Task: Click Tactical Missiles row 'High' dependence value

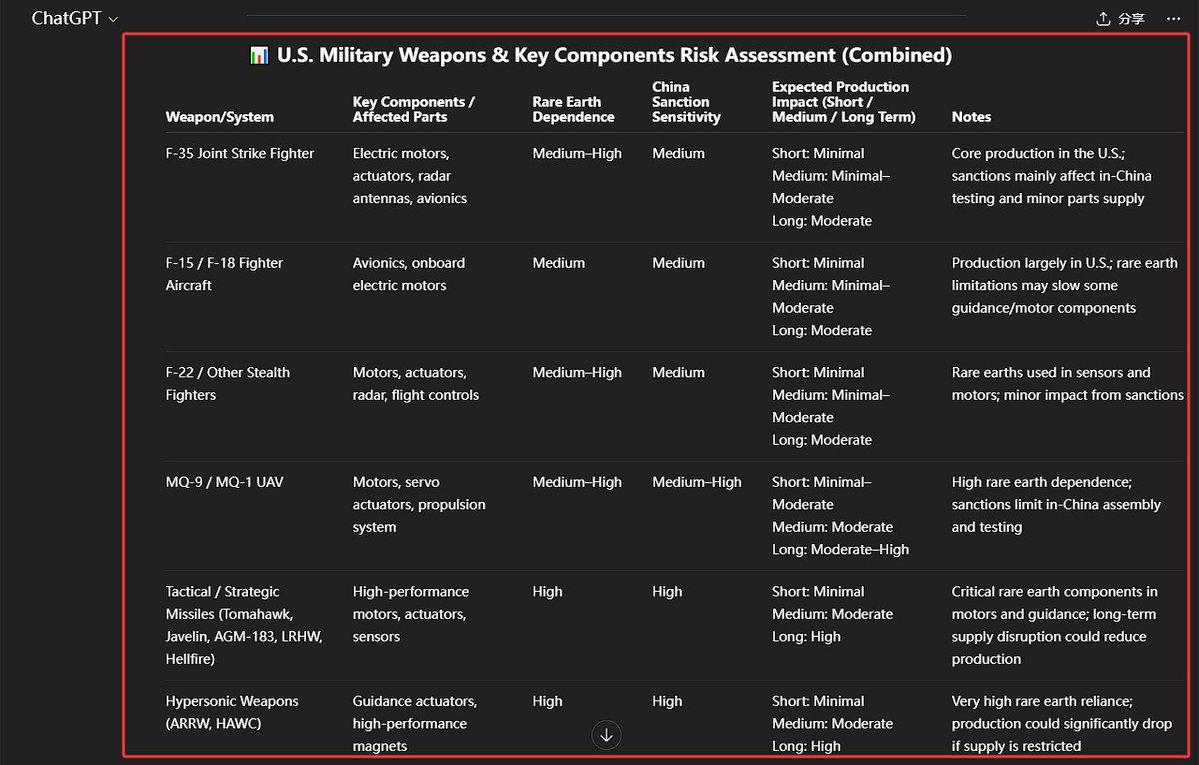Action: 548,591
